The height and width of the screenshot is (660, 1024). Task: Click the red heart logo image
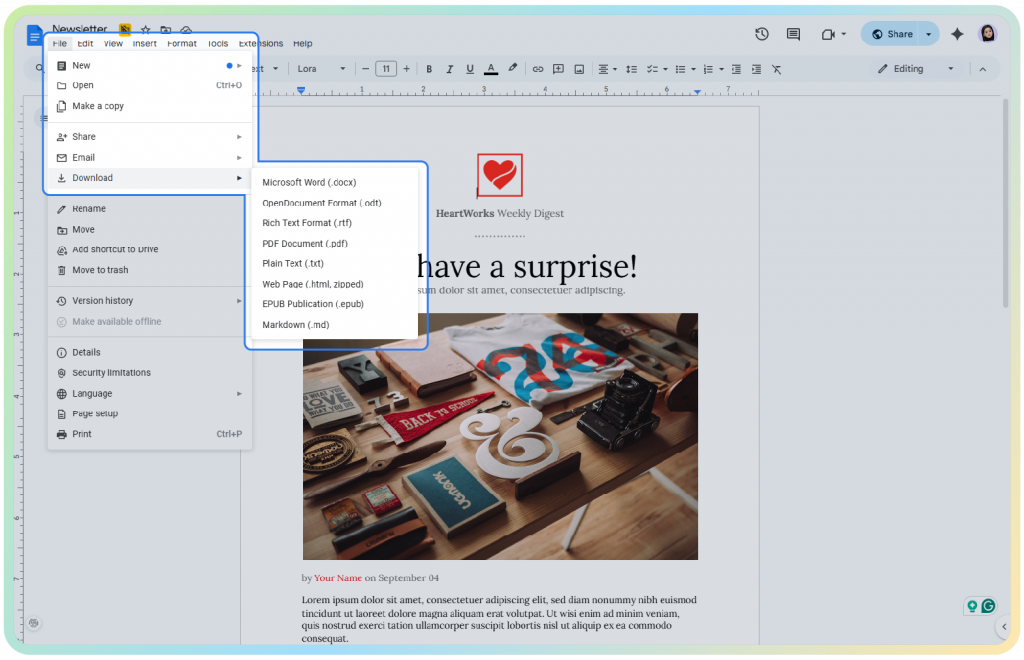click(x=500, y=175)
